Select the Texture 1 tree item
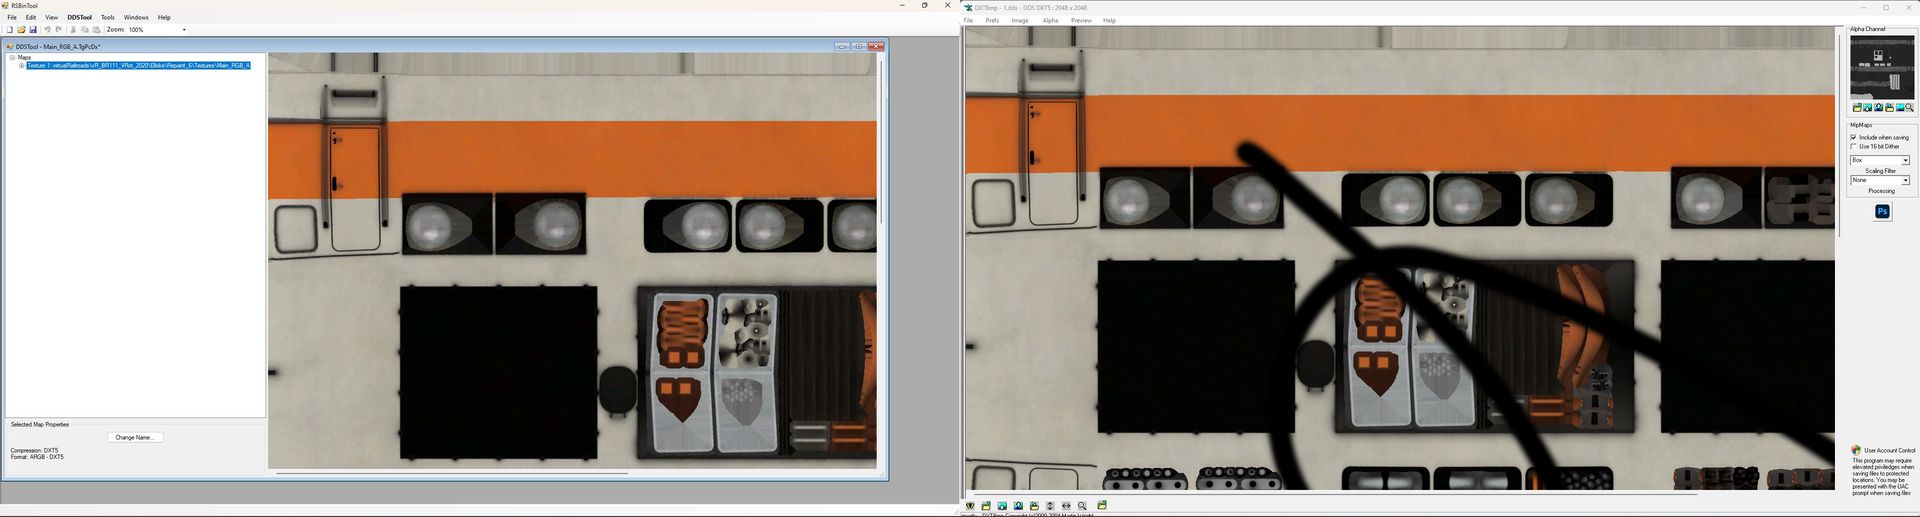This screenshot has height=517, width=1920. [x=138, y=65]
